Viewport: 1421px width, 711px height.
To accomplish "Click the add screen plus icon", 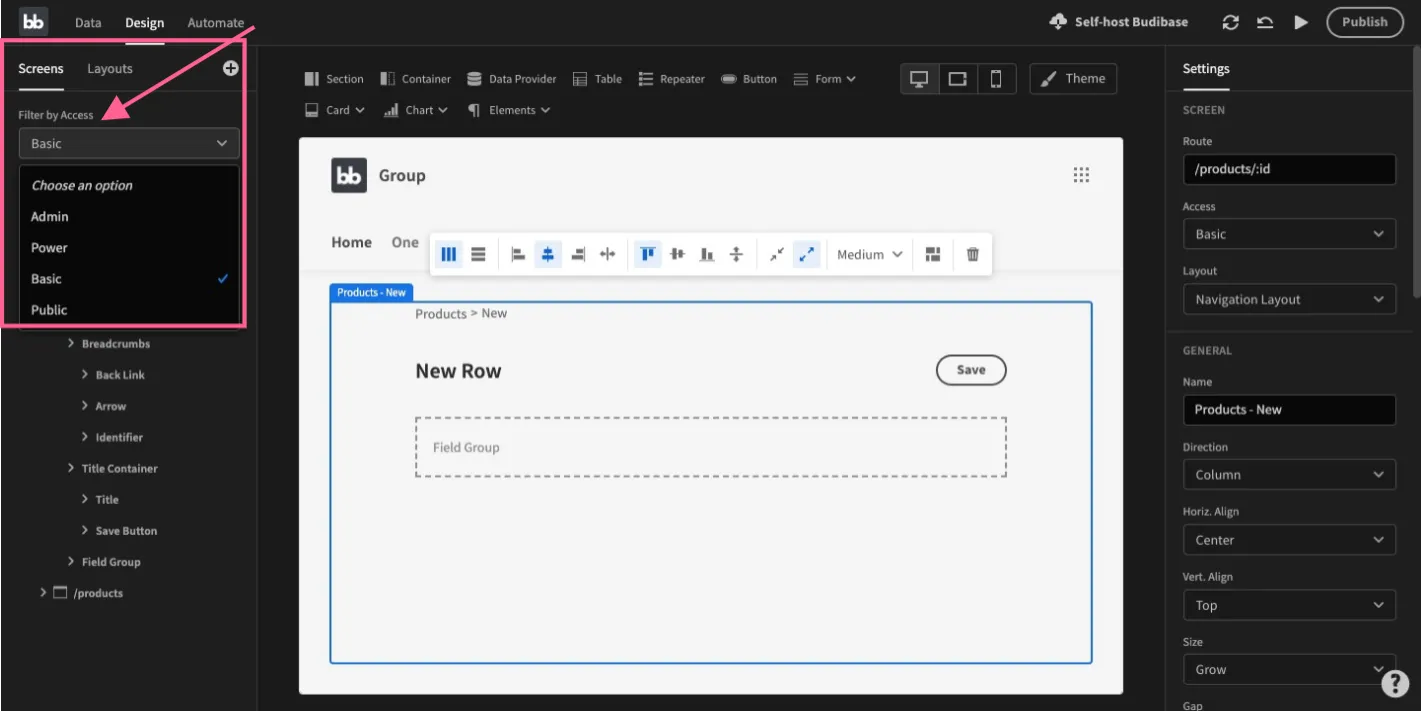I will click(230, 68).
